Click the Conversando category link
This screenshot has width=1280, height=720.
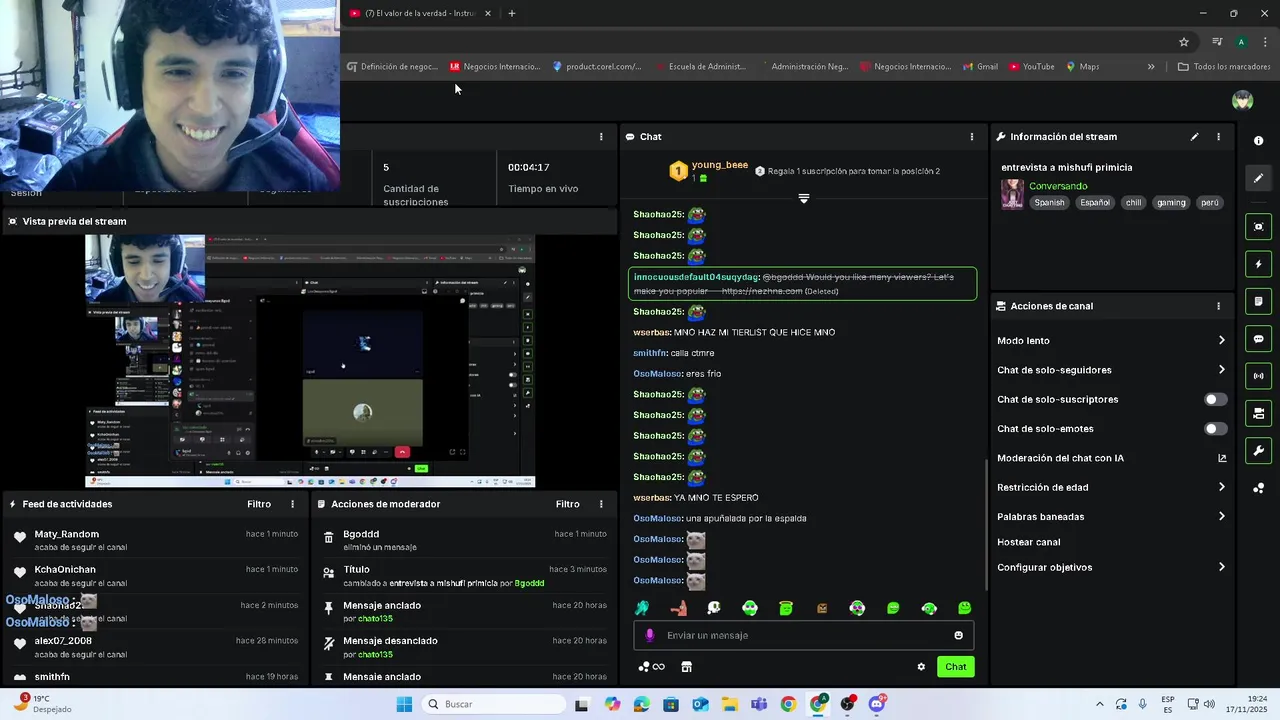pos(1058,186)
